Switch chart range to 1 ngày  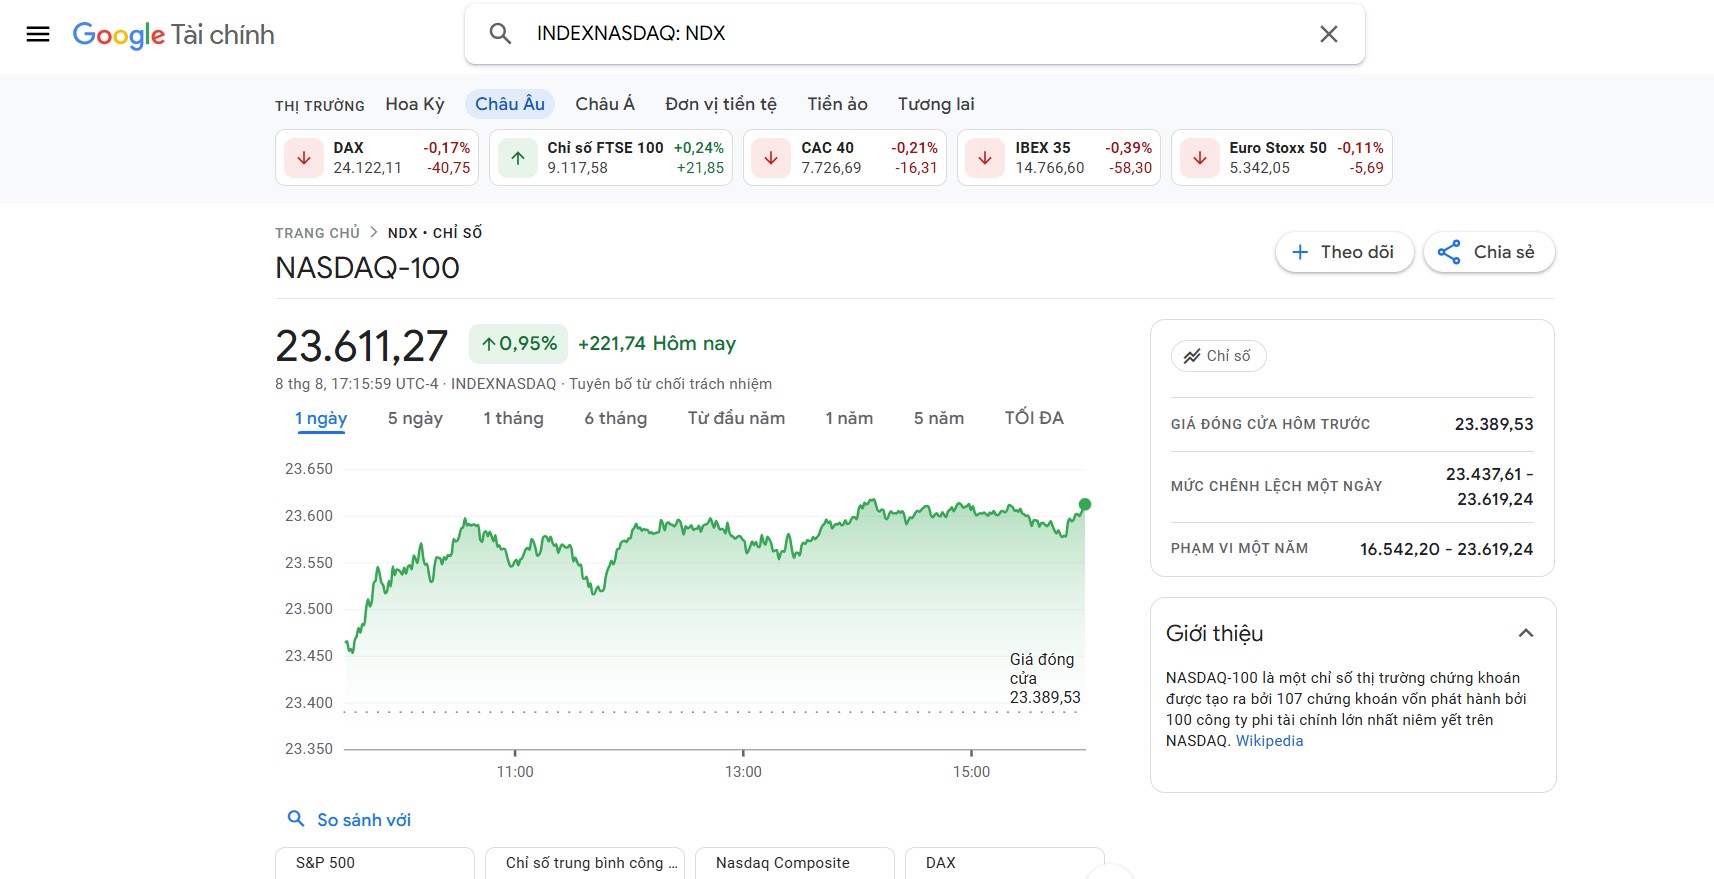321,419
